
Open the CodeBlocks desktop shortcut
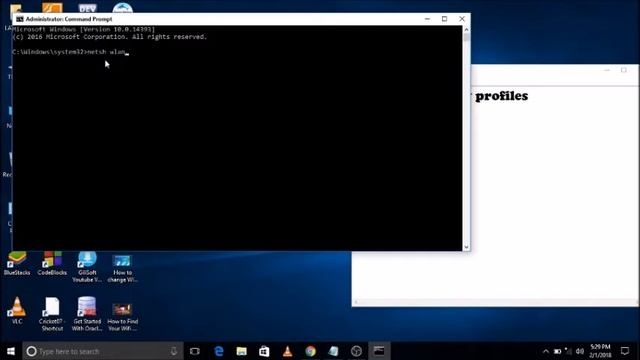(52, 264)
